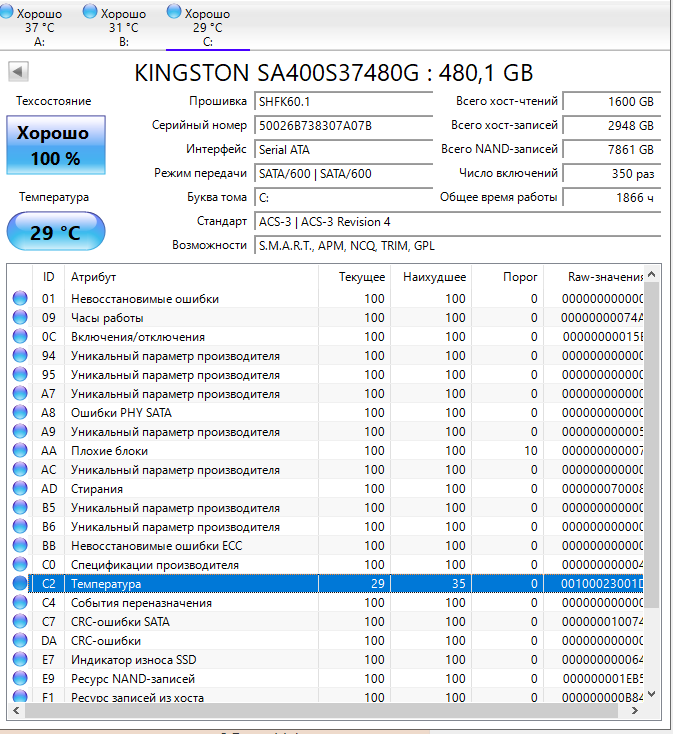The height and width of the screenshot is (734, 673).
Task: Click status circle icon of row C7
Action: (x=20, y=621)
